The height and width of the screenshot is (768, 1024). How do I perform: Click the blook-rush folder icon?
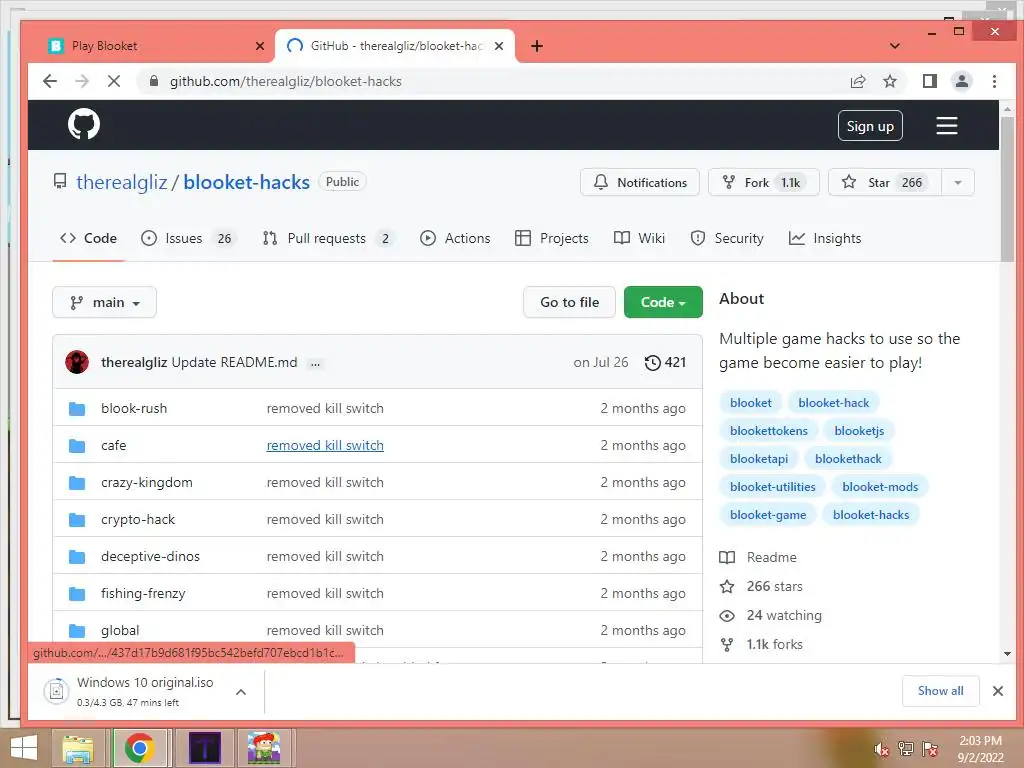pos(77,409)
